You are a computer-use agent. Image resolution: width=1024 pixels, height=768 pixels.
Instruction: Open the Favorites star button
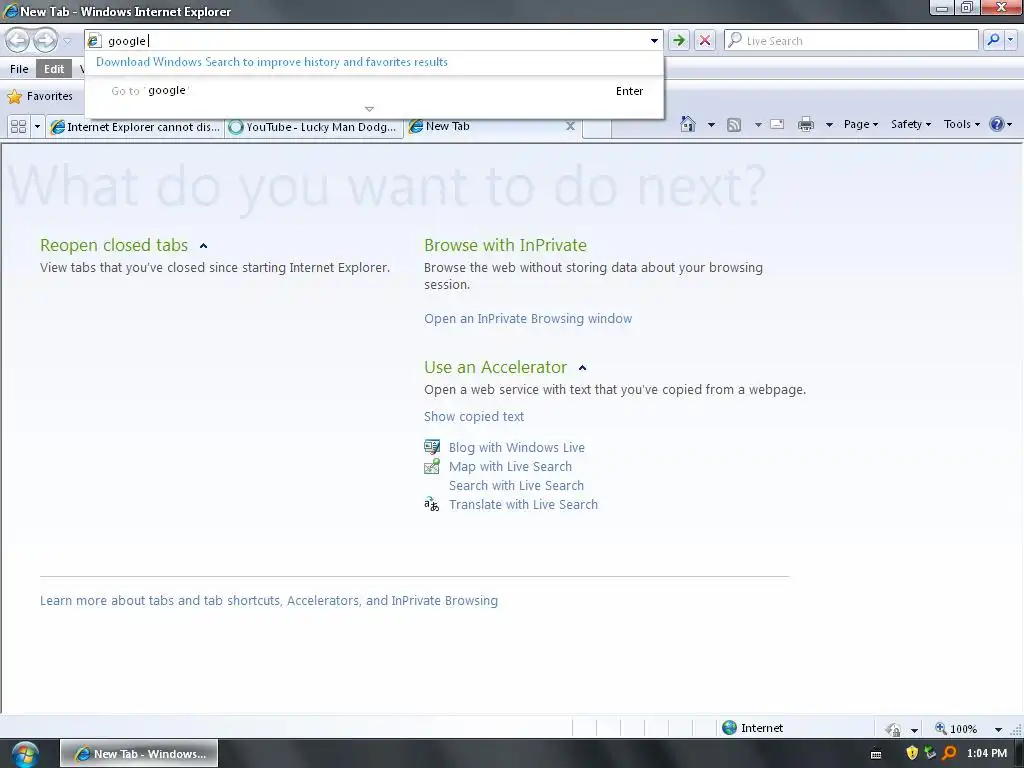pos(40,96)
